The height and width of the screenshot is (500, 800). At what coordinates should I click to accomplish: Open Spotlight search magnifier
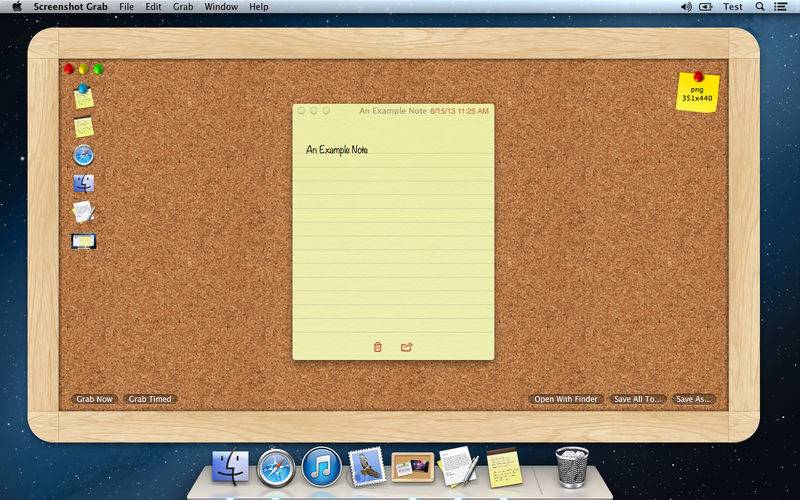point(760,7)
